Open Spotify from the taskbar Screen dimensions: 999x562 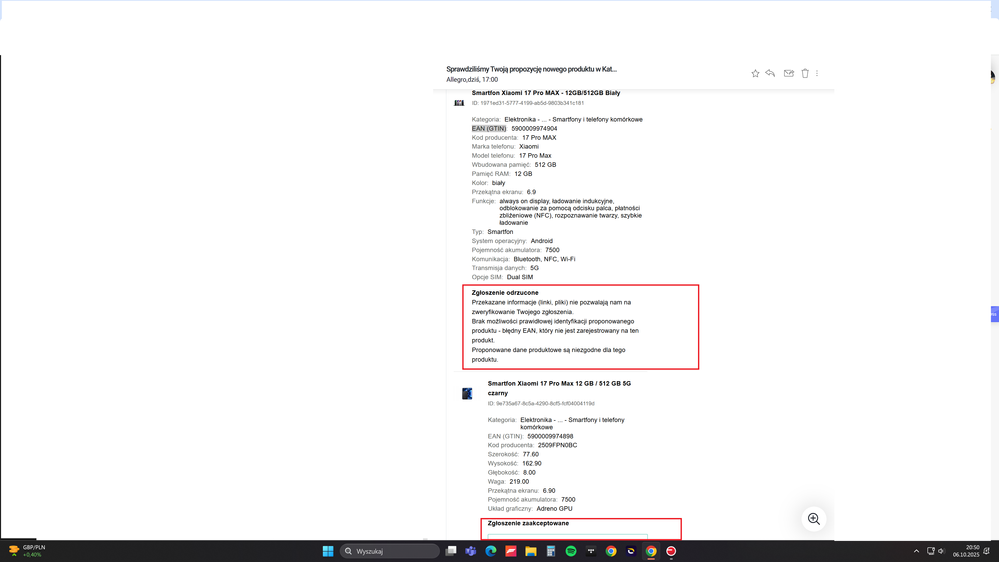[571, 551]
